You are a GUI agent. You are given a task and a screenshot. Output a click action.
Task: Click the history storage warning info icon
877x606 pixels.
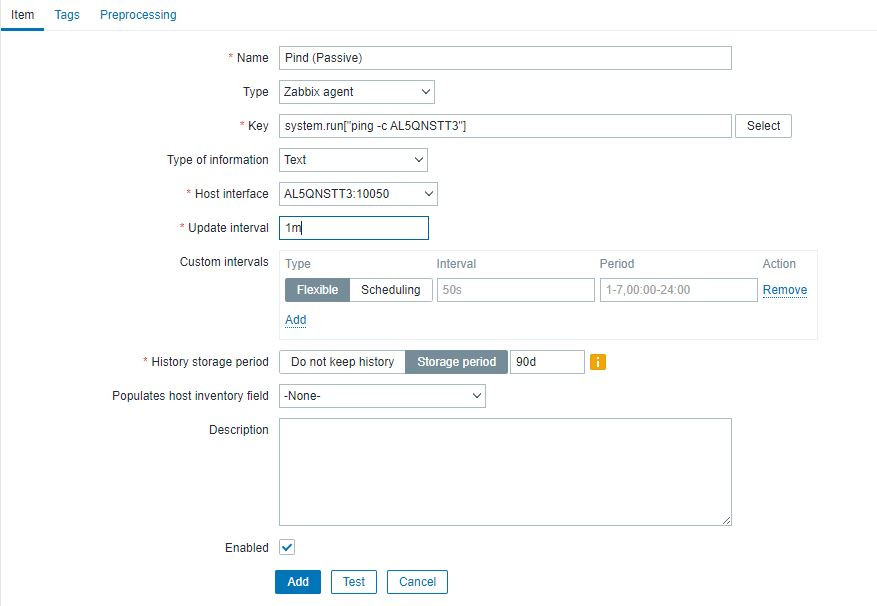click(x=598, y=362)
